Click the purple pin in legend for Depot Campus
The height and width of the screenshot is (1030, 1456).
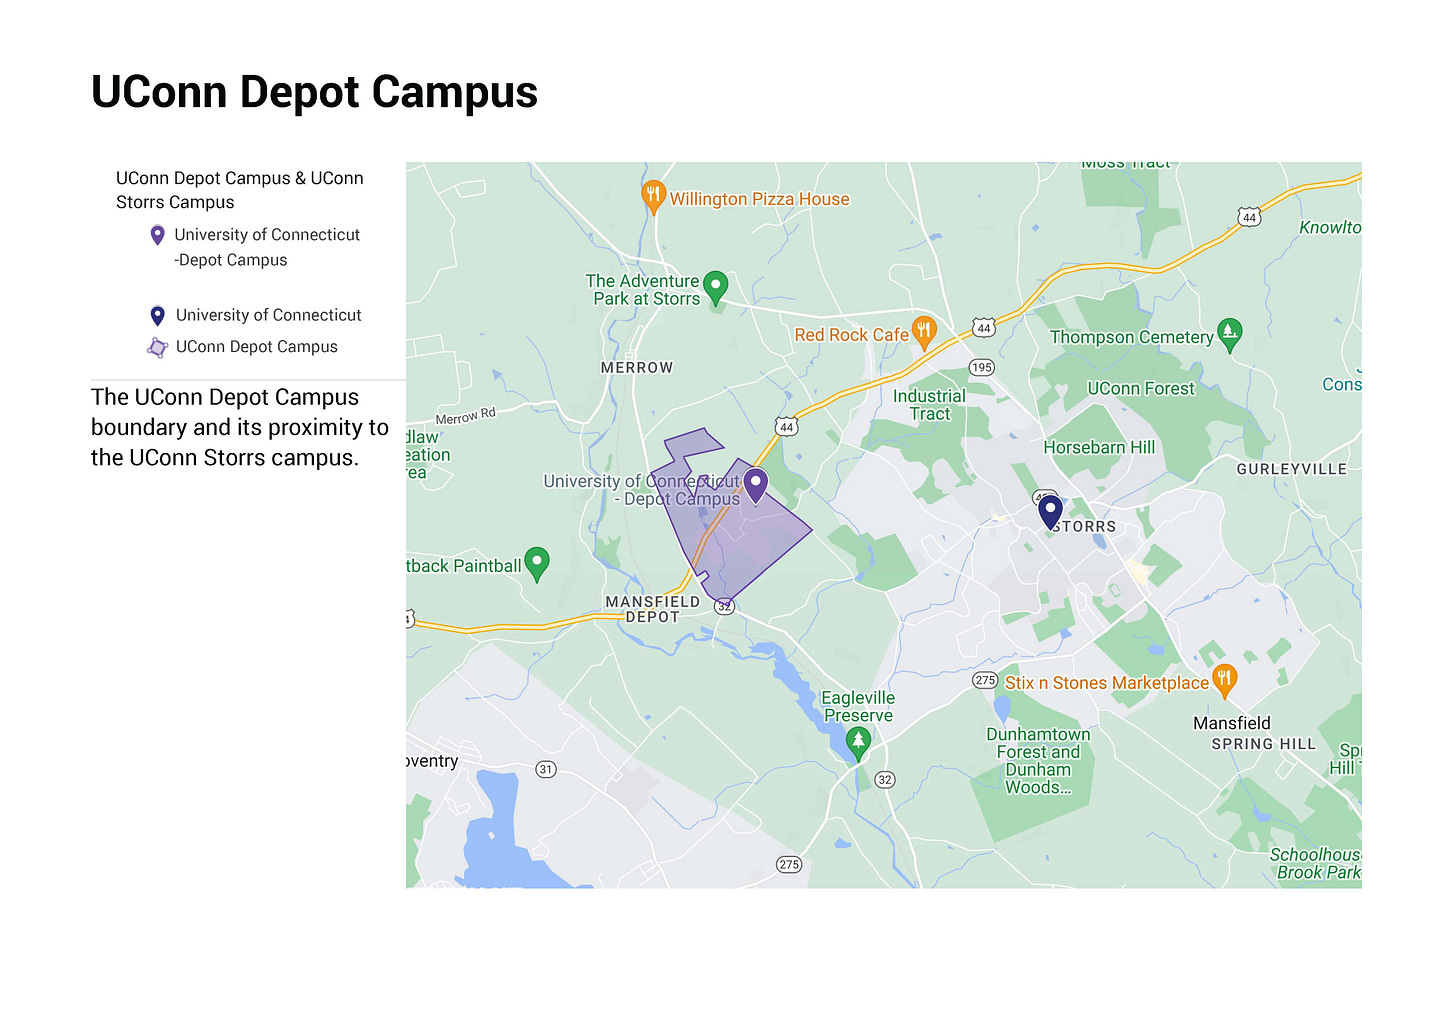[157, 235]
